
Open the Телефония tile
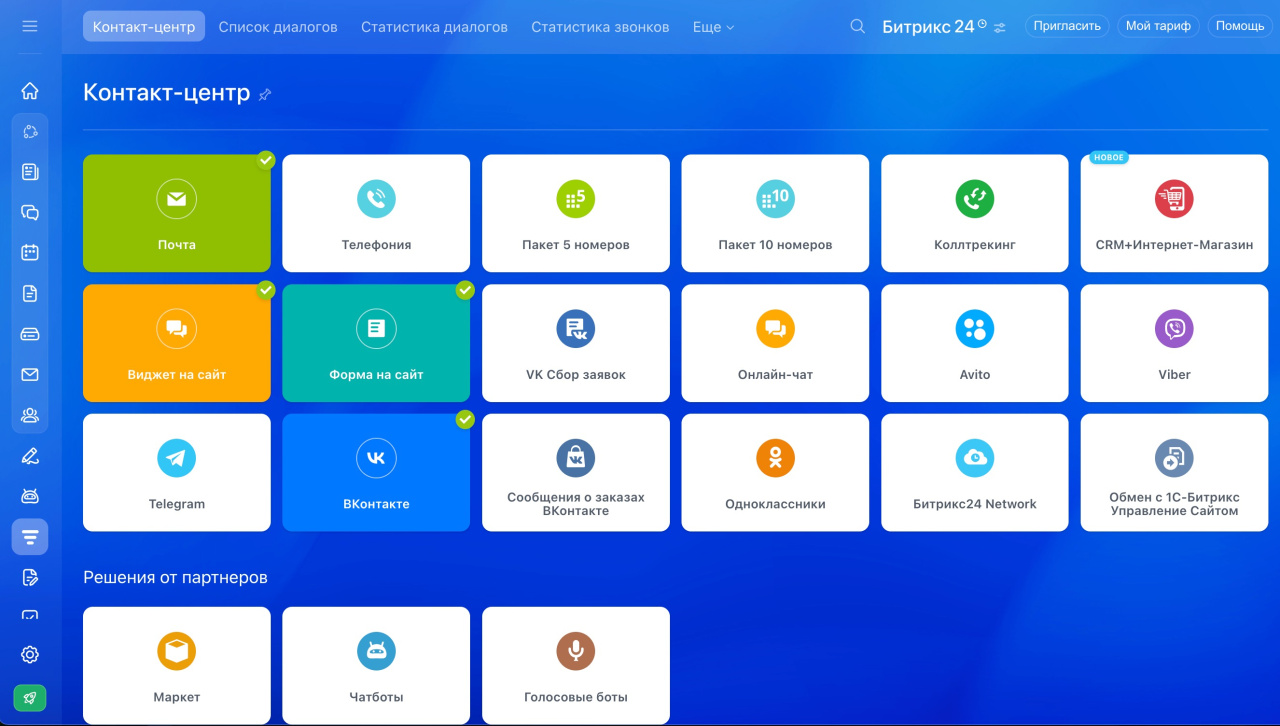click(x=376, y=213)
